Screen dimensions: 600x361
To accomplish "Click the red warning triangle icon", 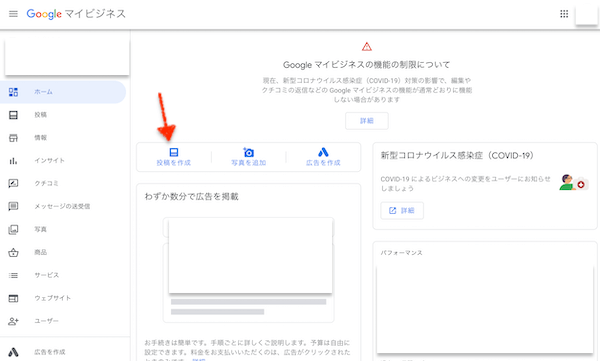I will (367, 47).
